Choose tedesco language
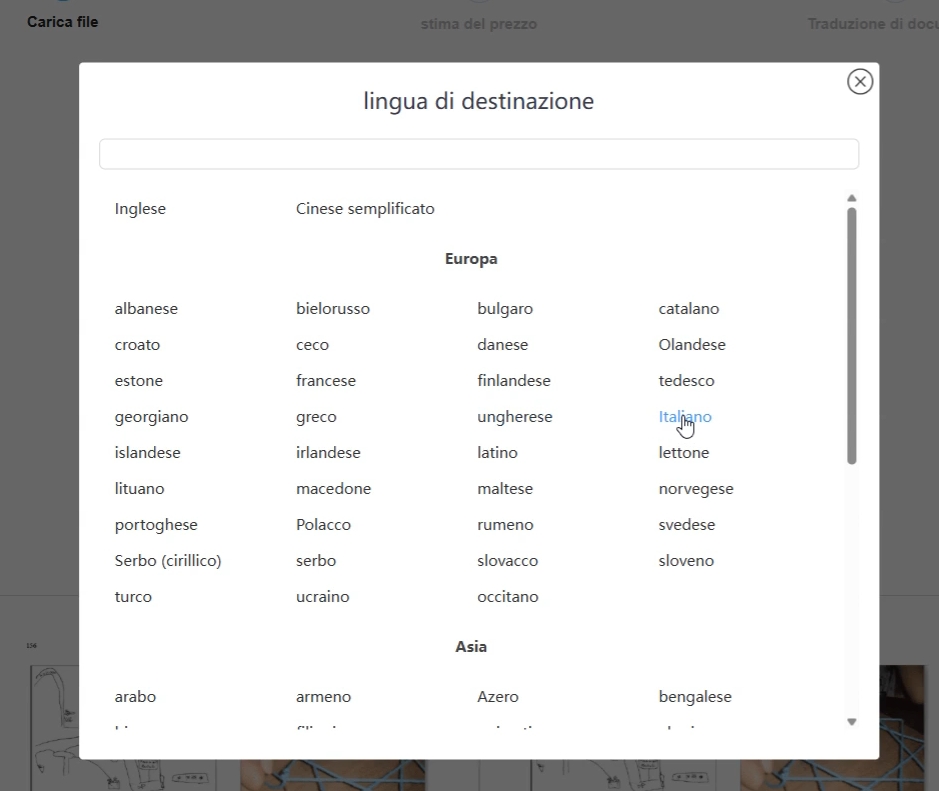 (x=686, y=381)
